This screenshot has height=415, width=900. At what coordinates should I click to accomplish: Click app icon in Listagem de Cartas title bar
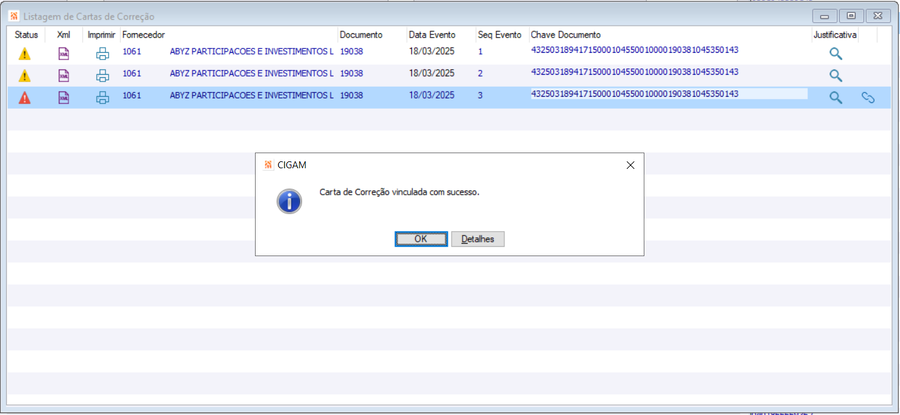pos(14,16)
